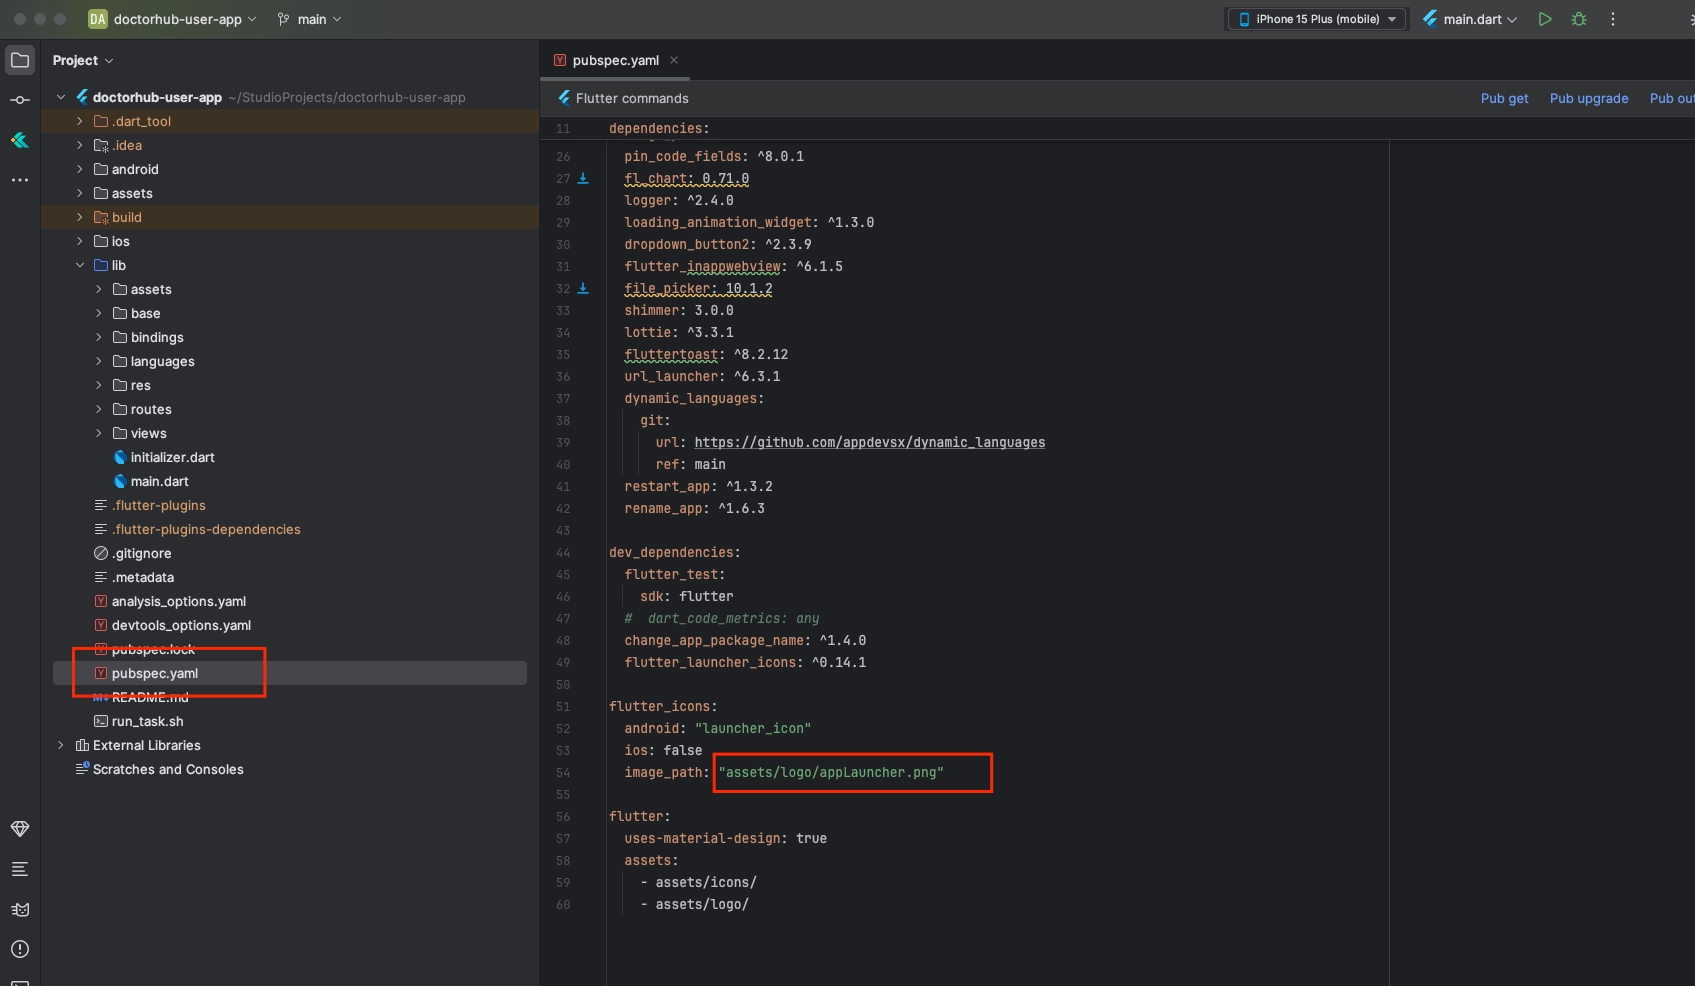Viewport: 1695px width, 986px height.
Task: Open the cat-face Logcat icon in sidebar
Action: (x=20, y=909)
